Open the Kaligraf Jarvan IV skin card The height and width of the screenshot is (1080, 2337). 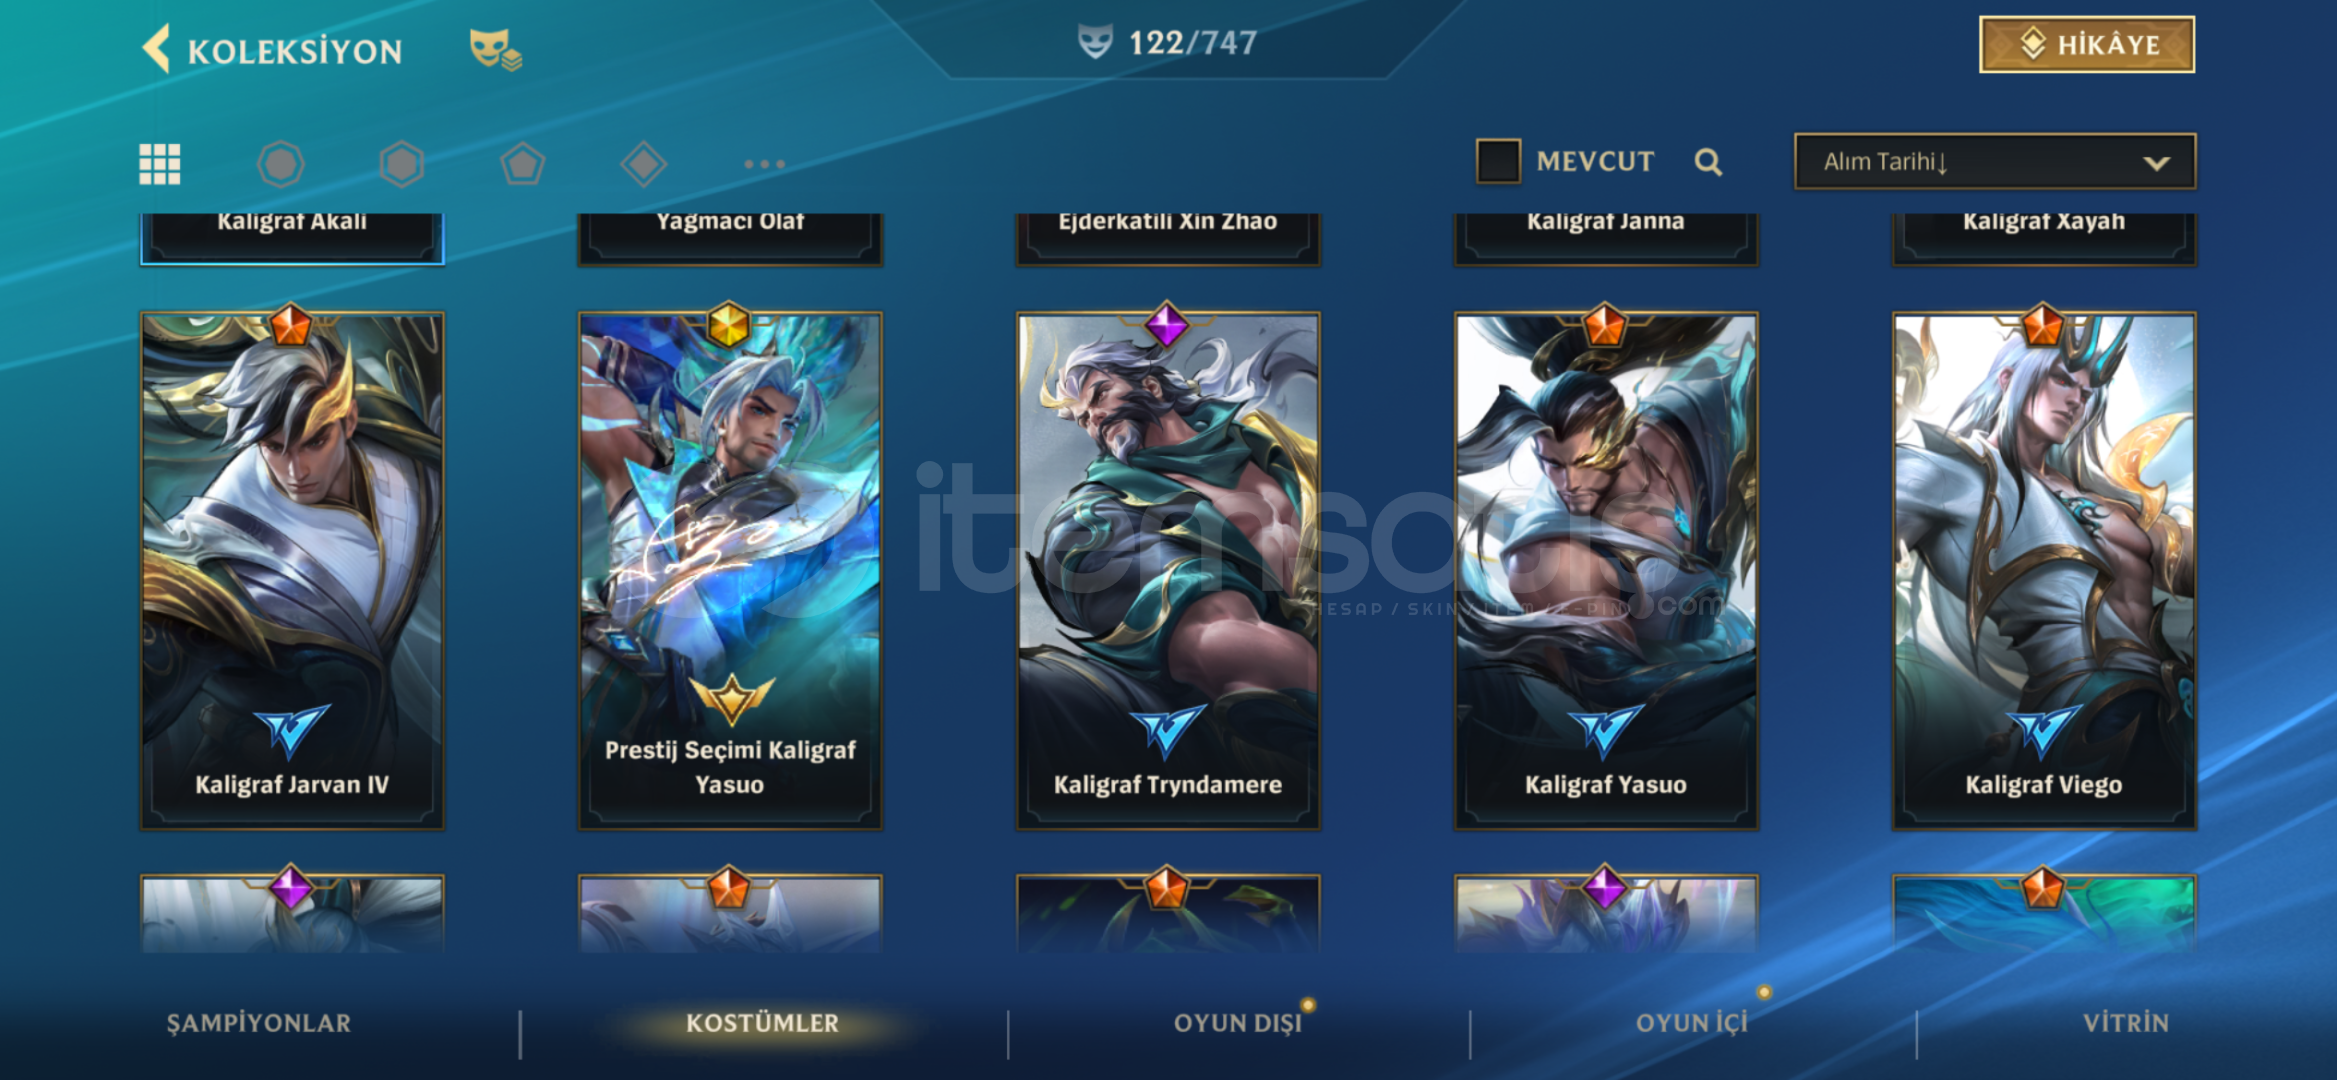pyautogui.click(x=292, y=570)
